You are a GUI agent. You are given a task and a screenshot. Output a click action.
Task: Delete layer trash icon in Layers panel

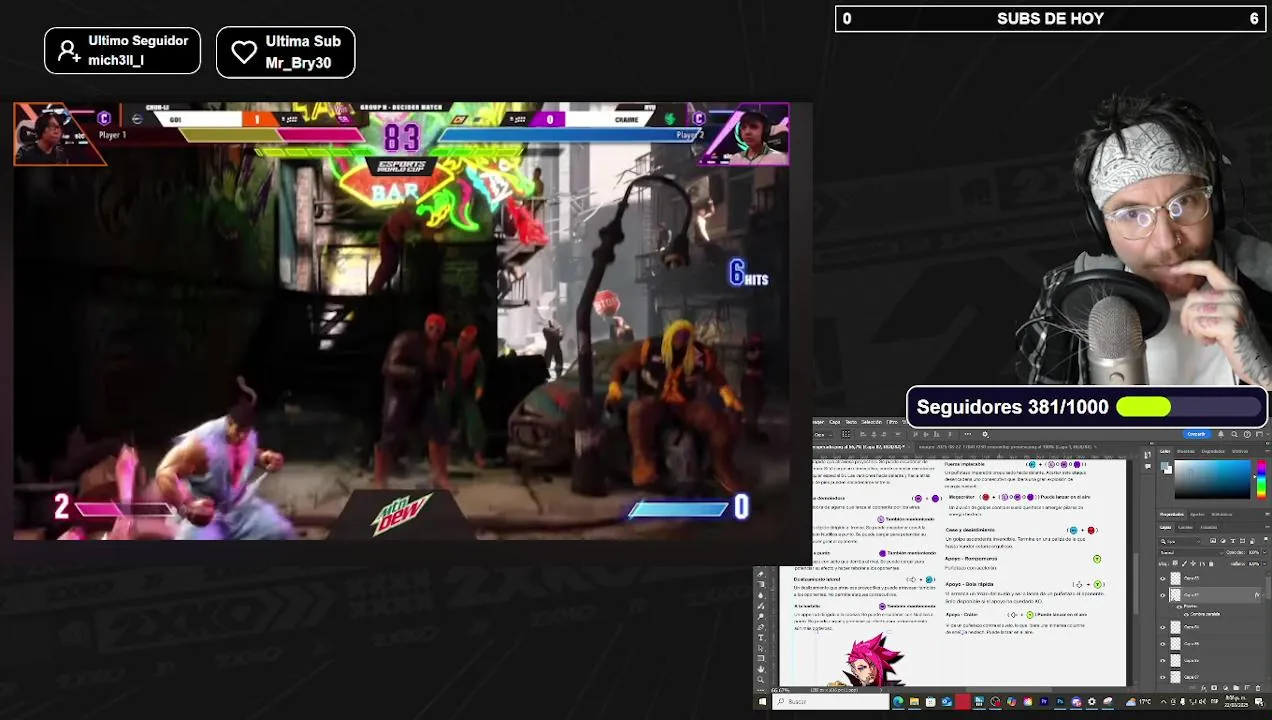click(x=1258, y=688)
